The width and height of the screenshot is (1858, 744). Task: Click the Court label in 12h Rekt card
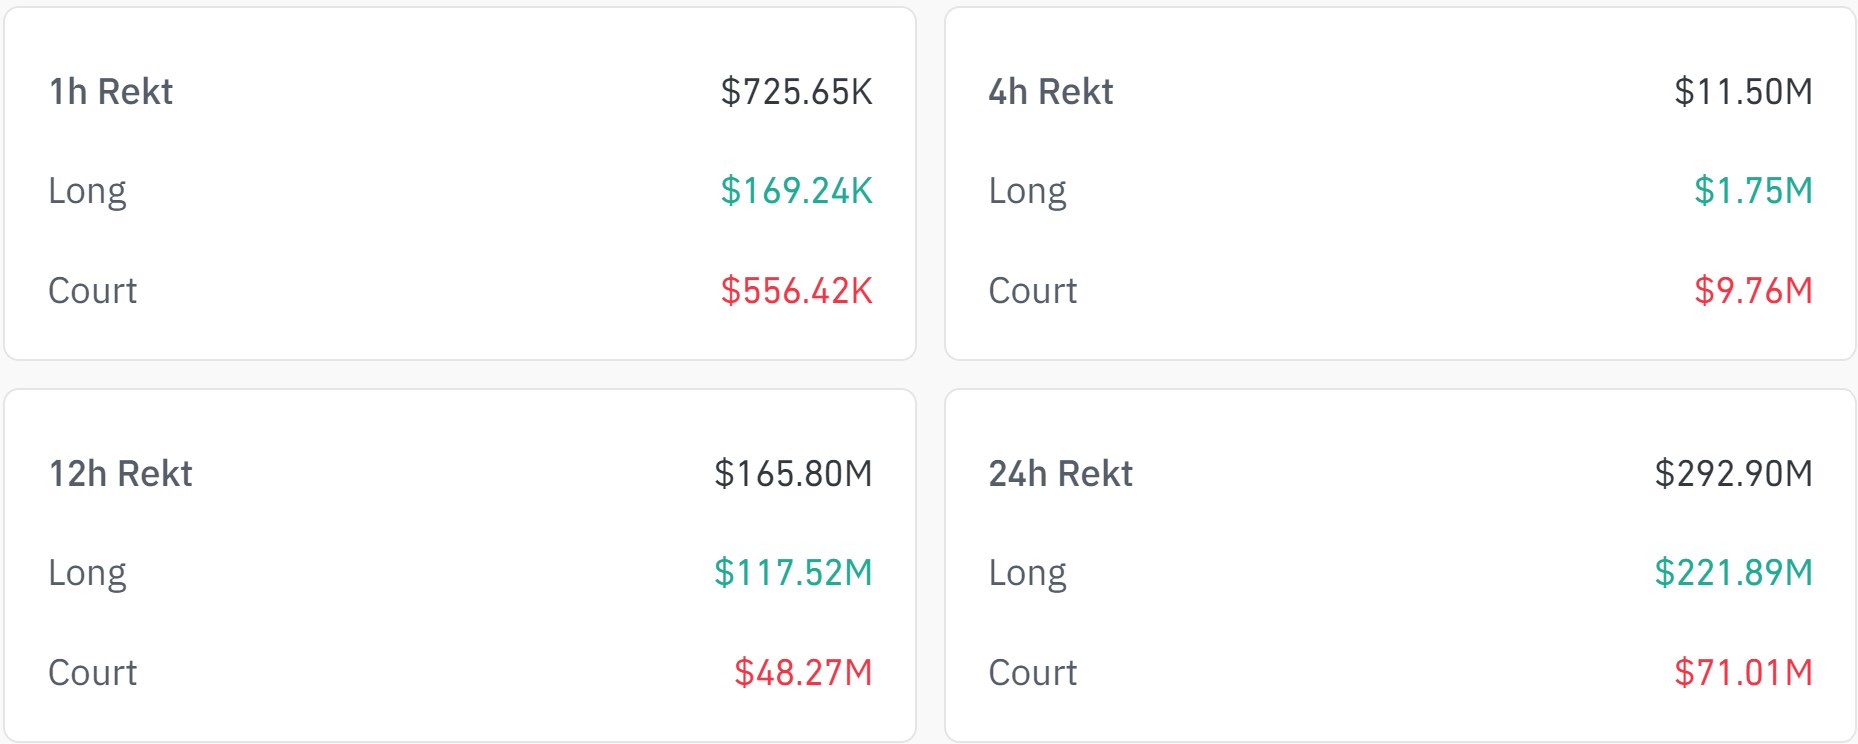[93, 675]
